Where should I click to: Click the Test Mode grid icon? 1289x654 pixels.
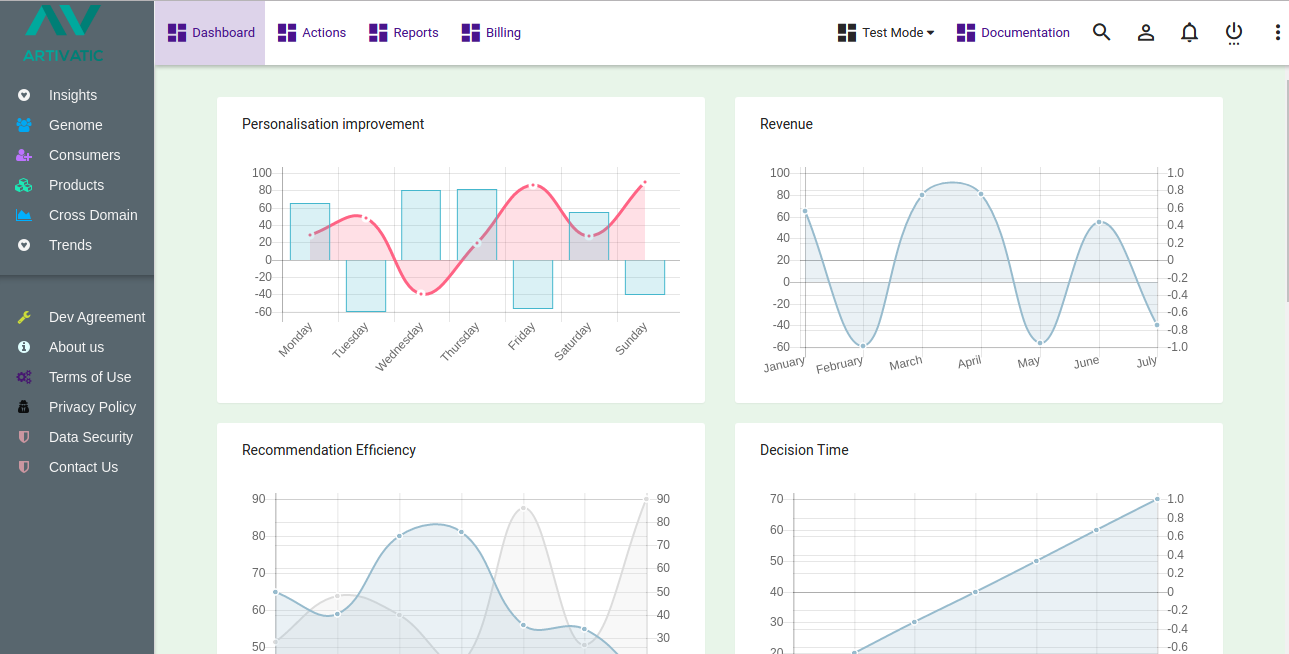click(847, 33)
